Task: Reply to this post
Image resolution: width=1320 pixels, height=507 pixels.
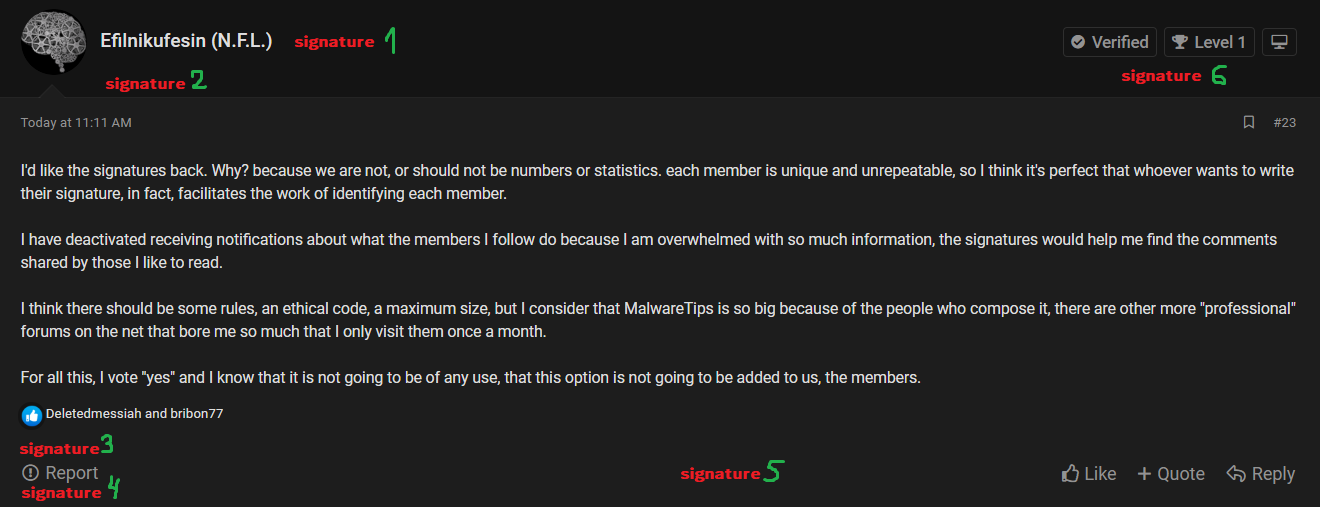Action: click(1261, 474)
